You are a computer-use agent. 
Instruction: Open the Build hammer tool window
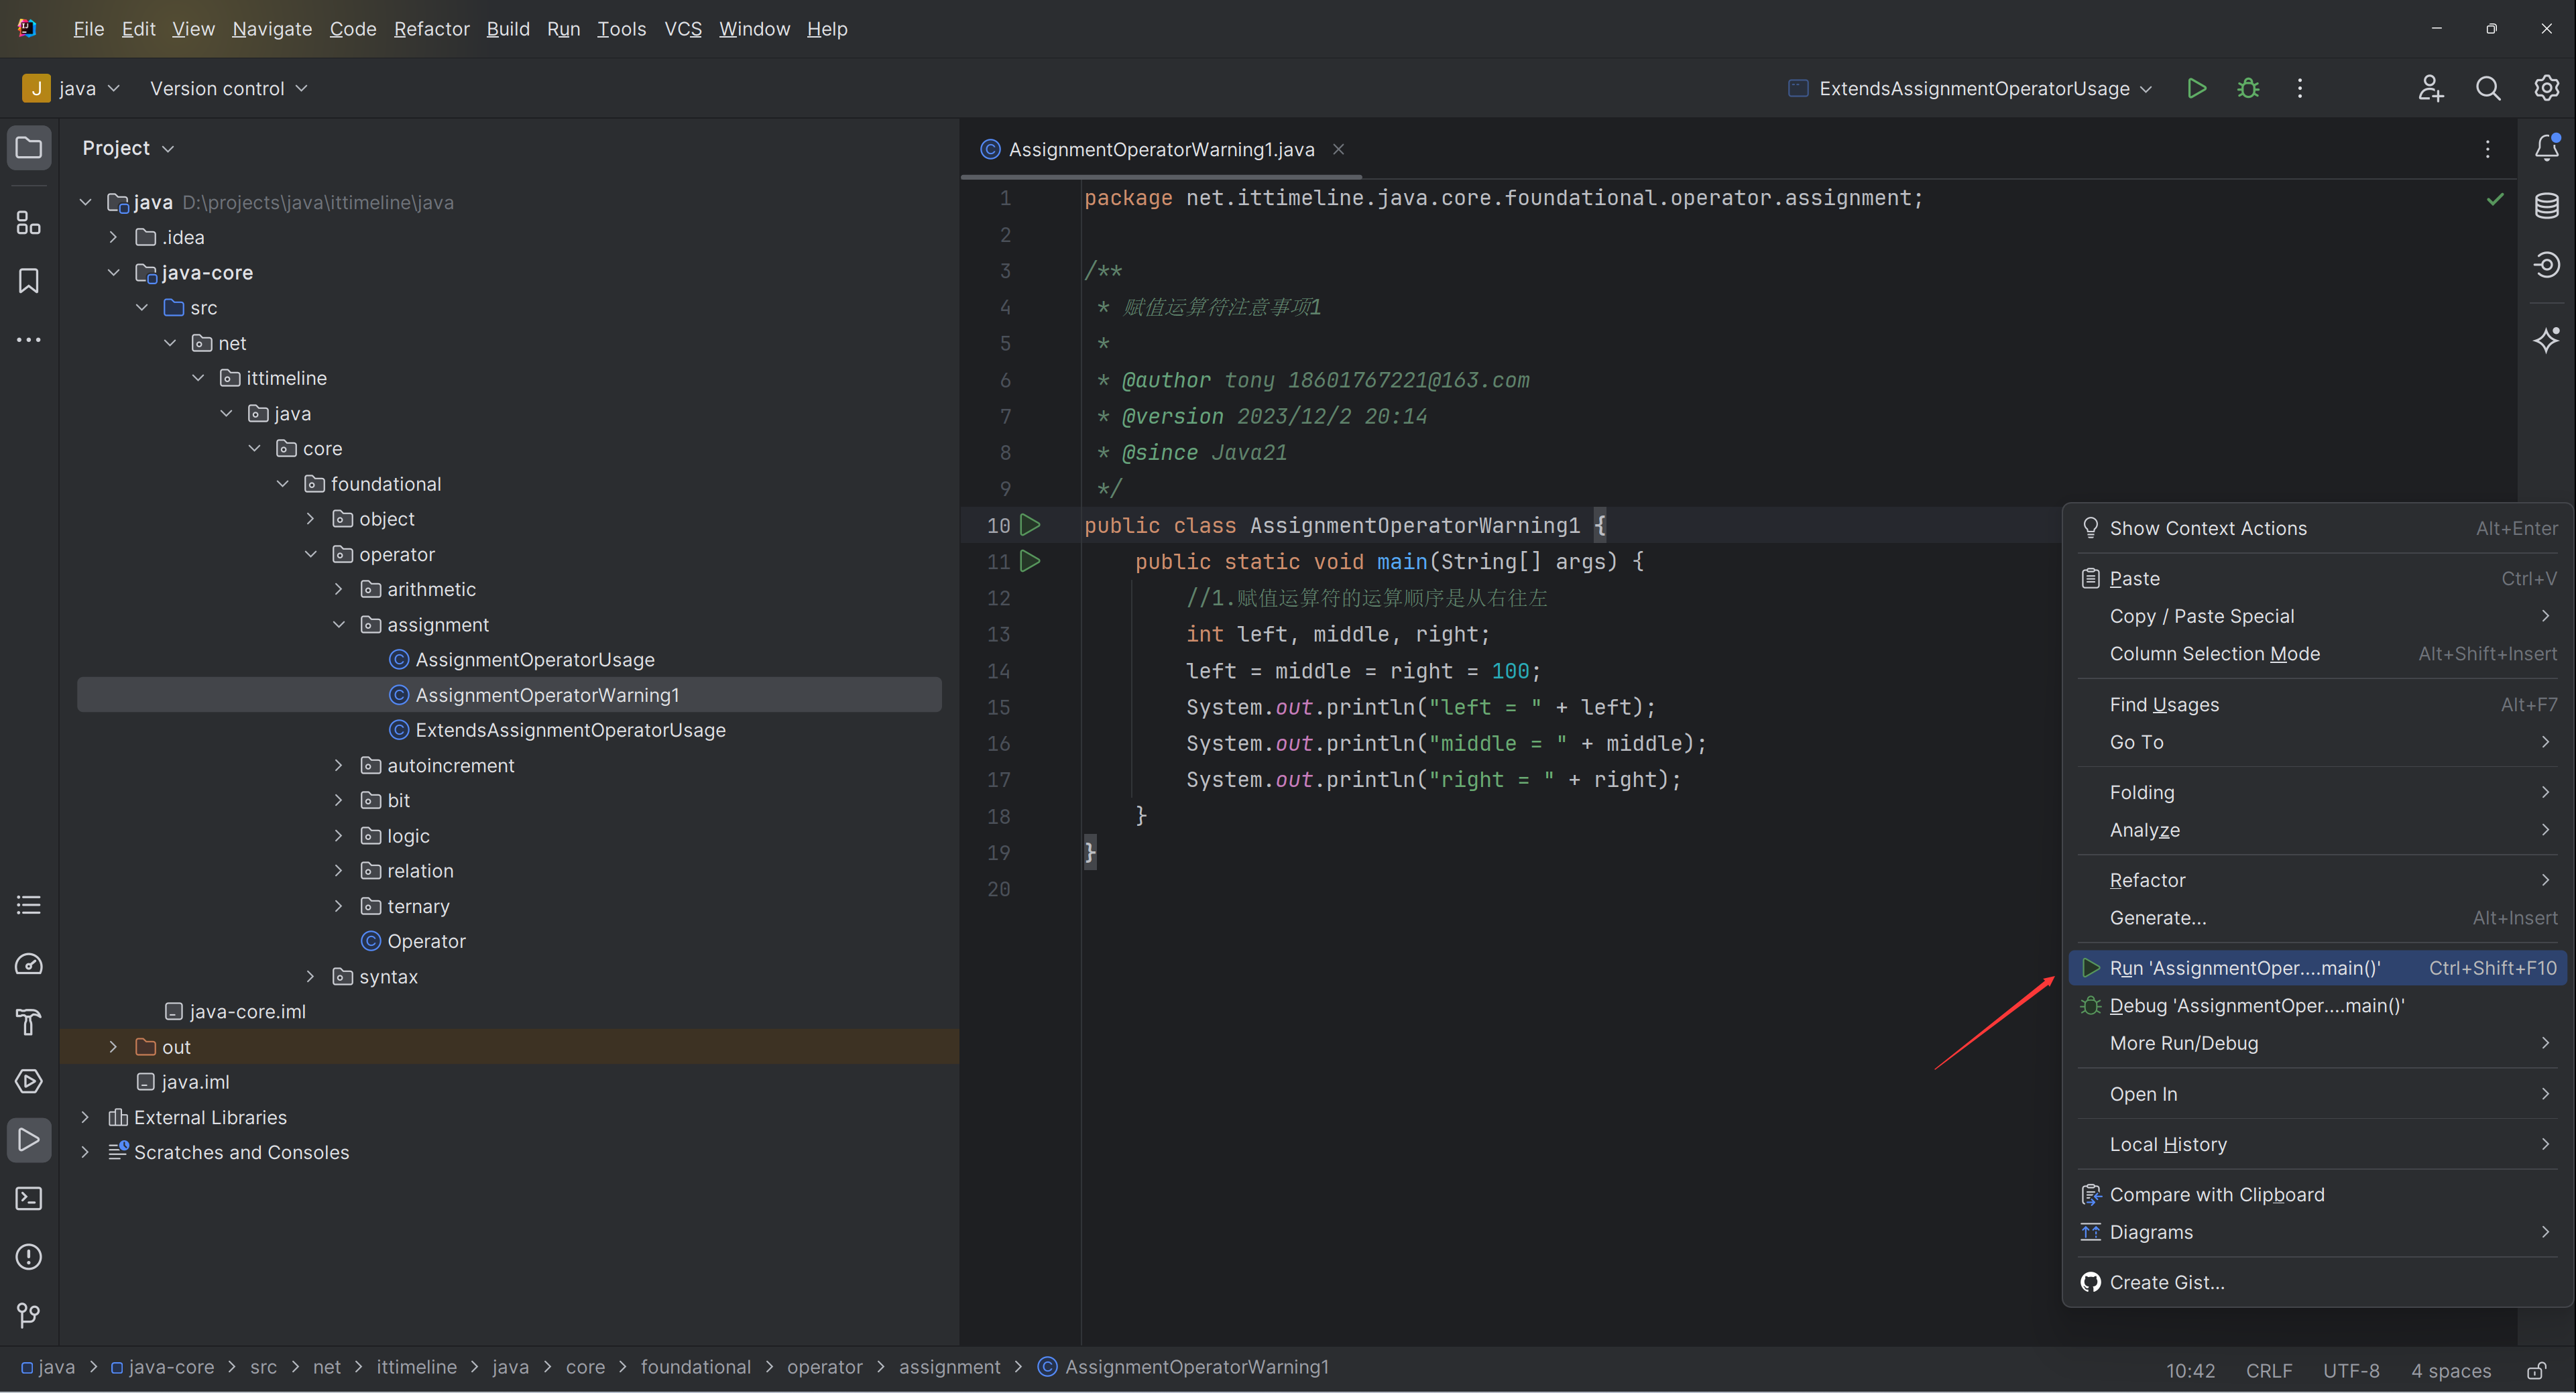29,1022
